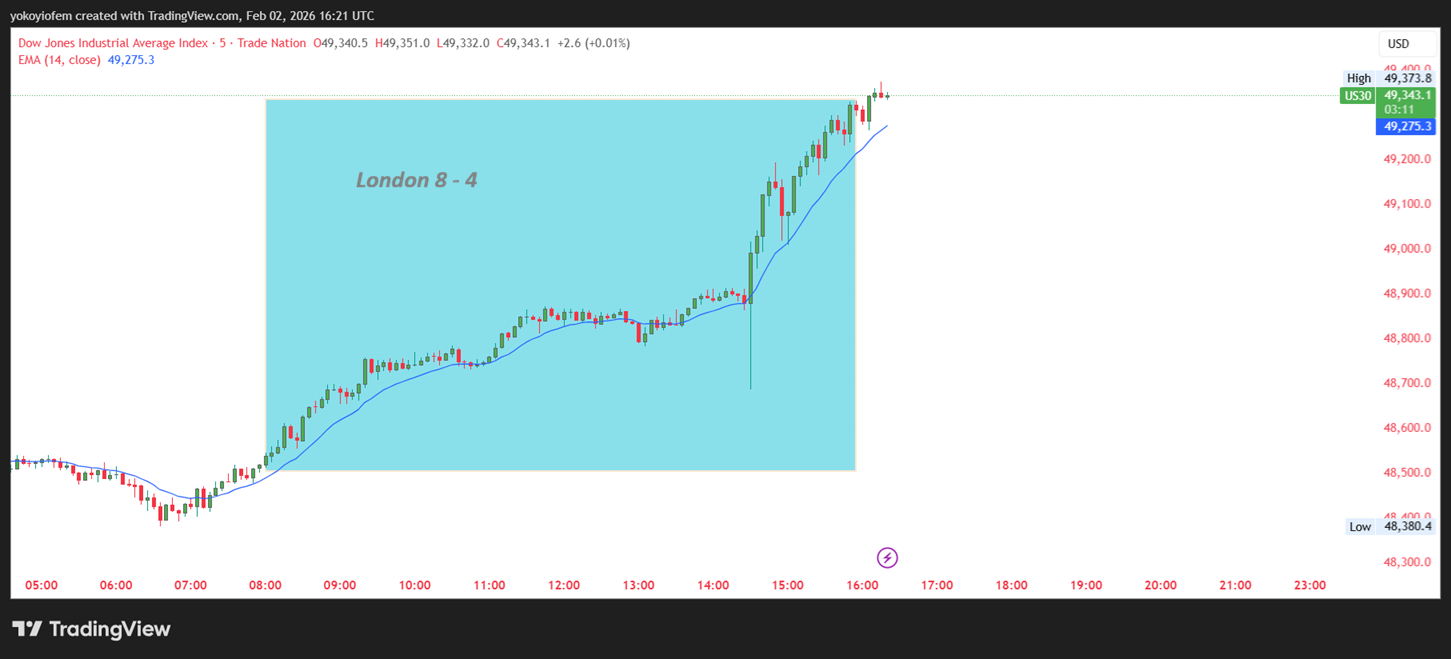1451x659 pixels.
Task: Select the blue EMA 49,275.3 price tag
Action: click(x=1407, y=127)
